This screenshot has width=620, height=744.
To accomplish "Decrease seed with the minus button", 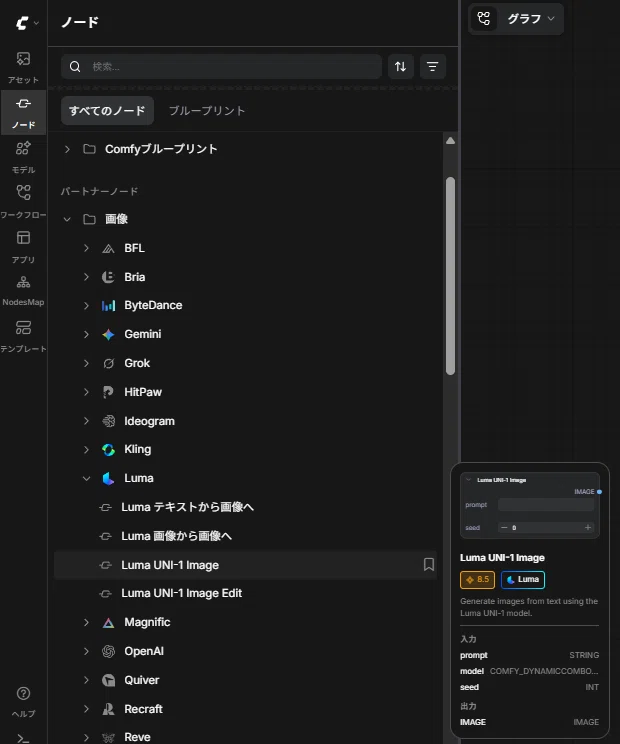I will tap(504, 527).
